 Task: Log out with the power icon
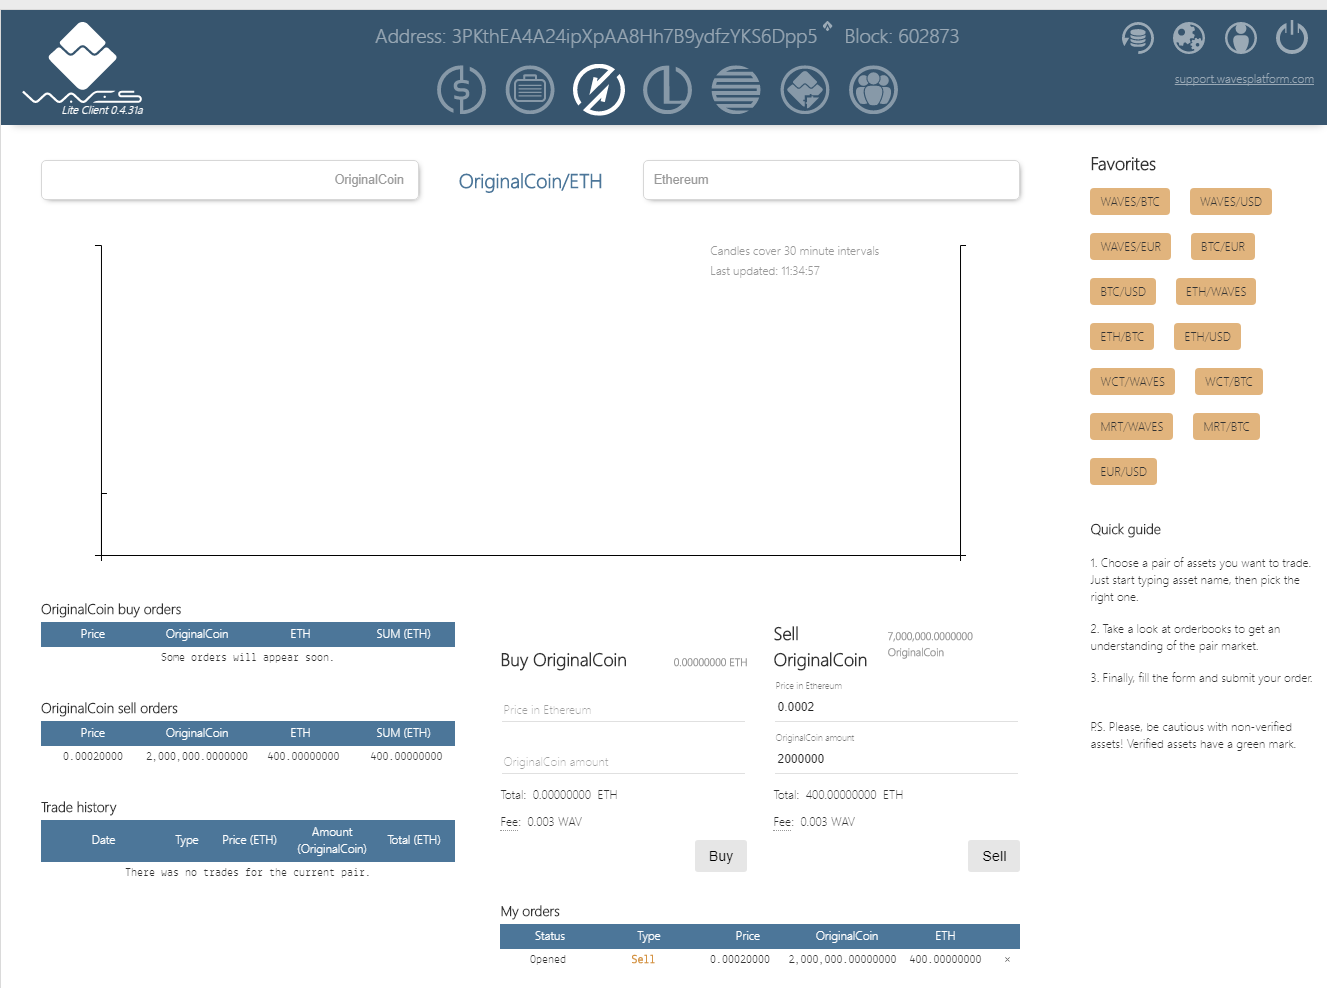[1292, 37]
